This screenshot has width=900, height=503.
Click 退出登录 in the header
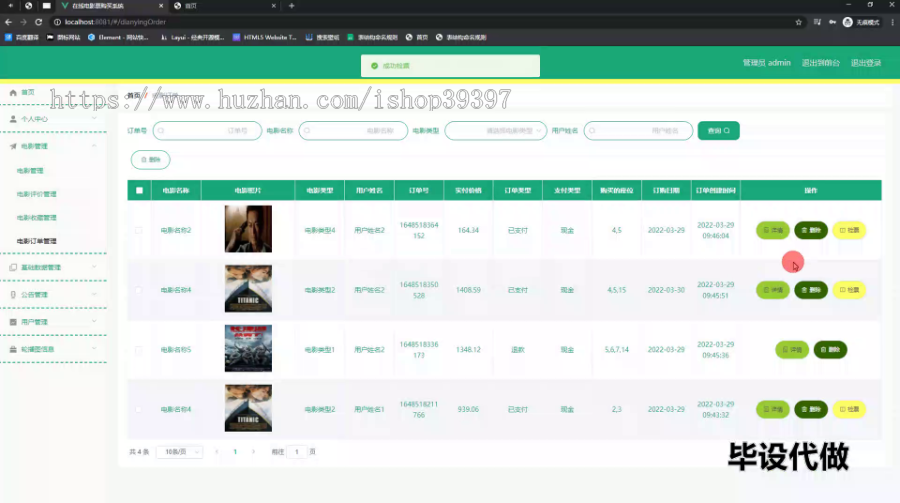coord(866,63)
